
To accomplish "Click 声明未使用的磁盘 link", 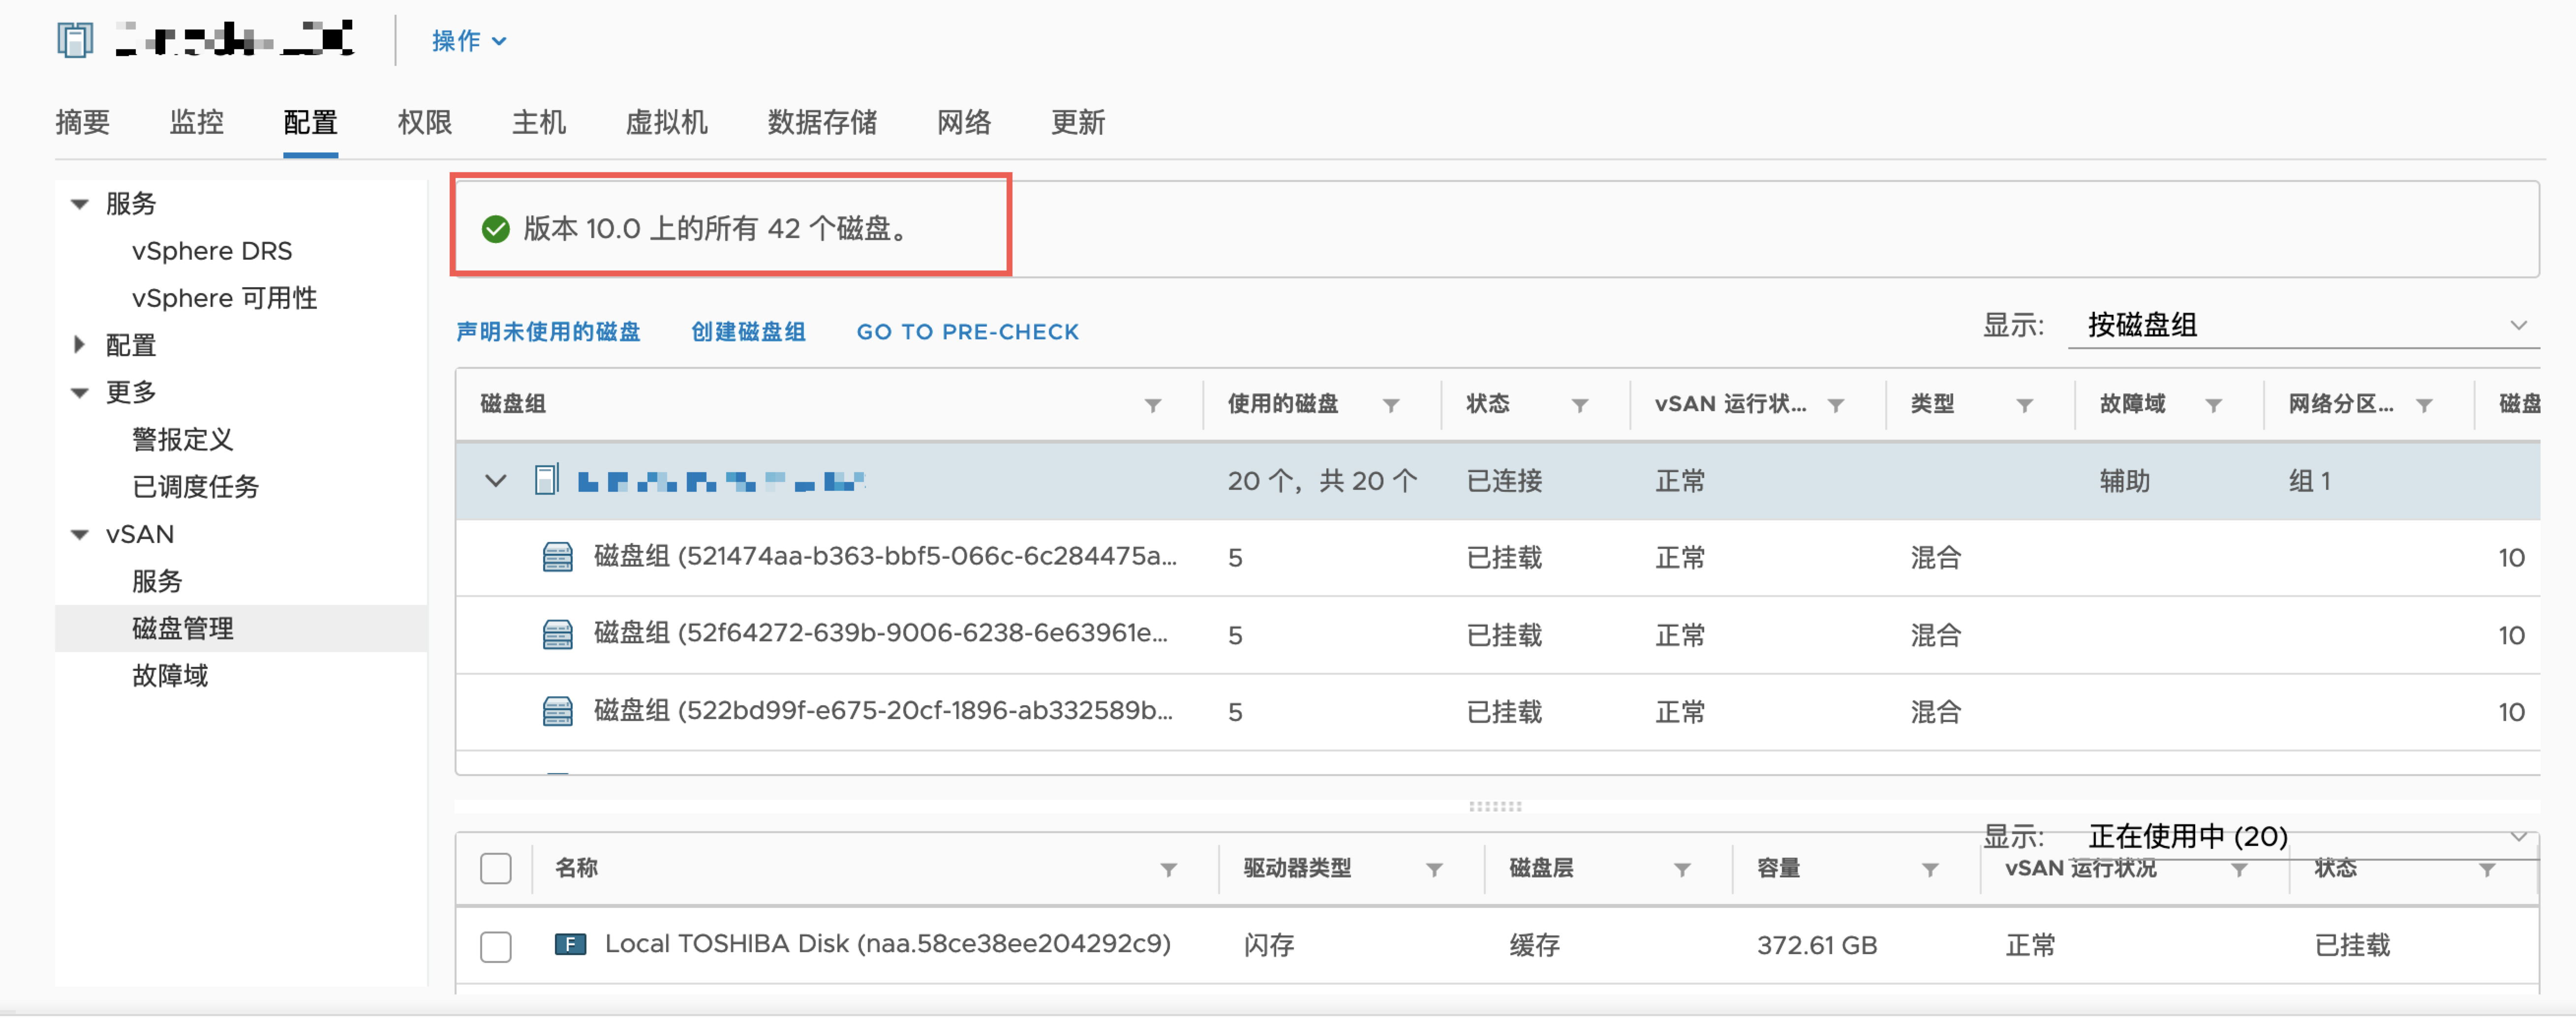I will pyautogui.click(x=548, y=332).
